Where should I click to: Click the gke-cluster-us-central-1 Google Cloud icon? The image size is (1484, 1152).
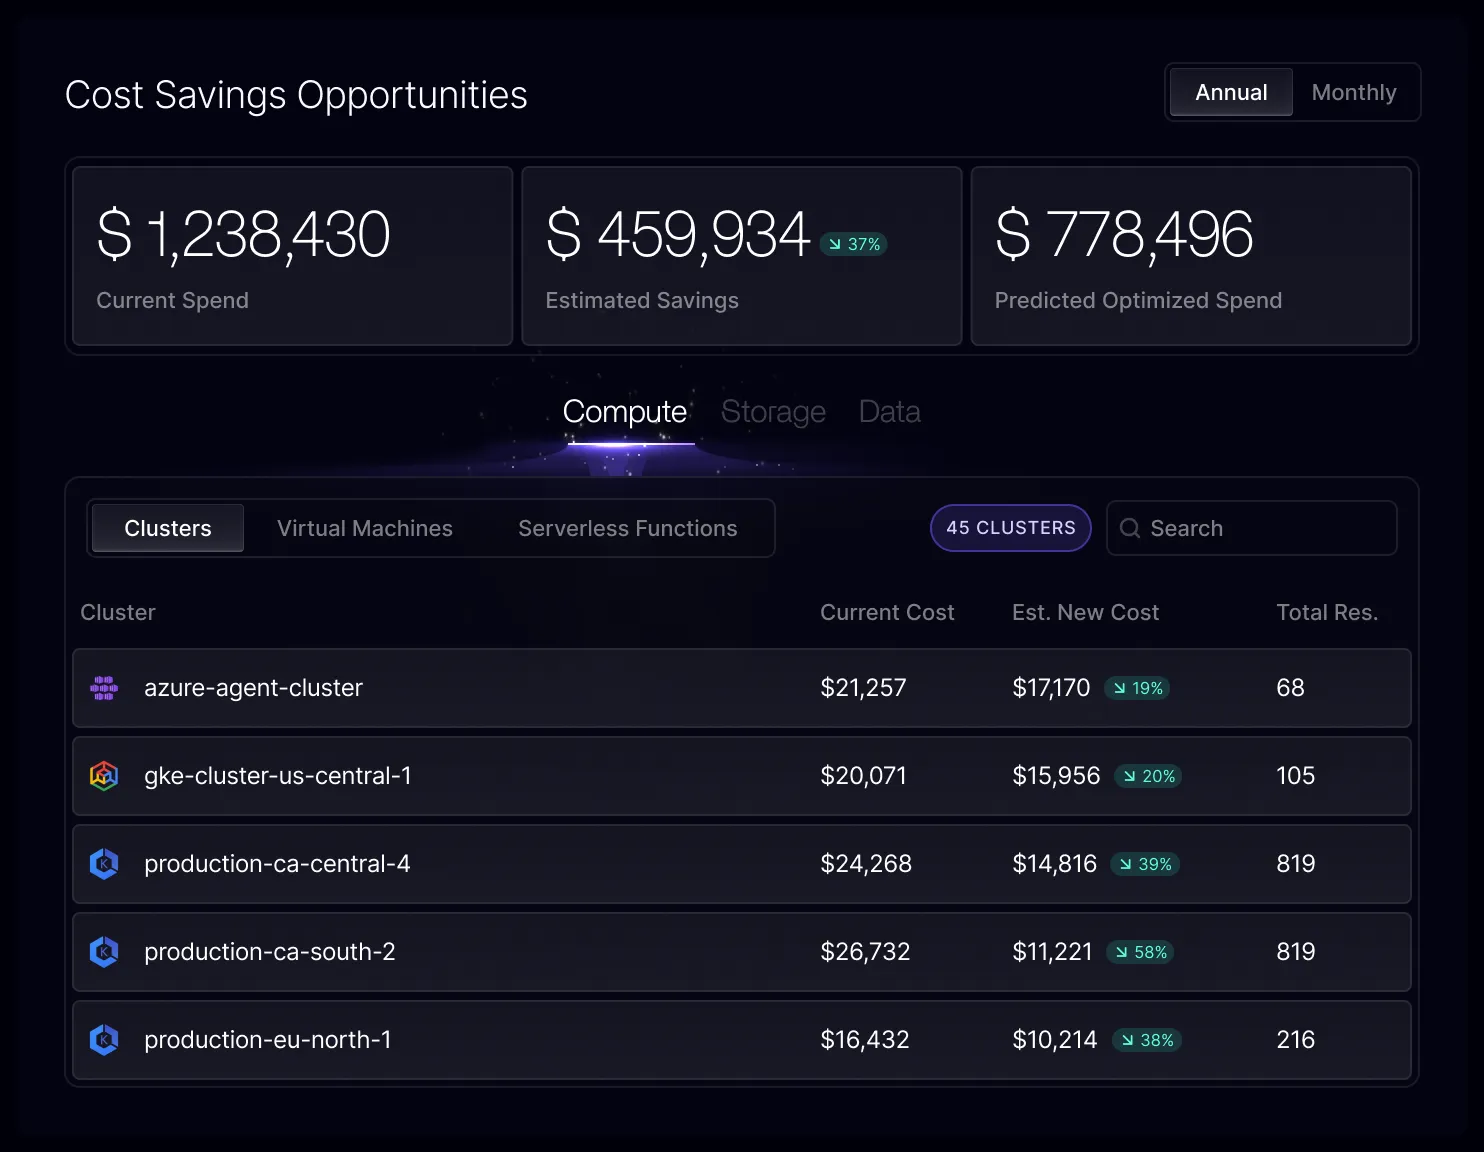(x=104, y=776)
